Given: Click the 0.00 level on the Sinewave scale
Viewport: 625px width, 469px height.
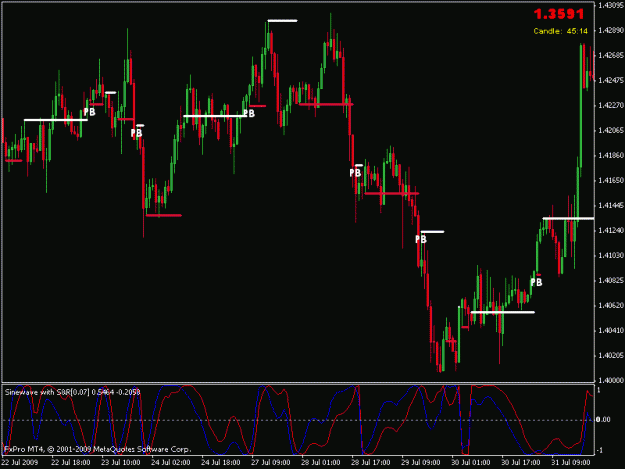Looking at the screenshot, I should pos(603,420).
